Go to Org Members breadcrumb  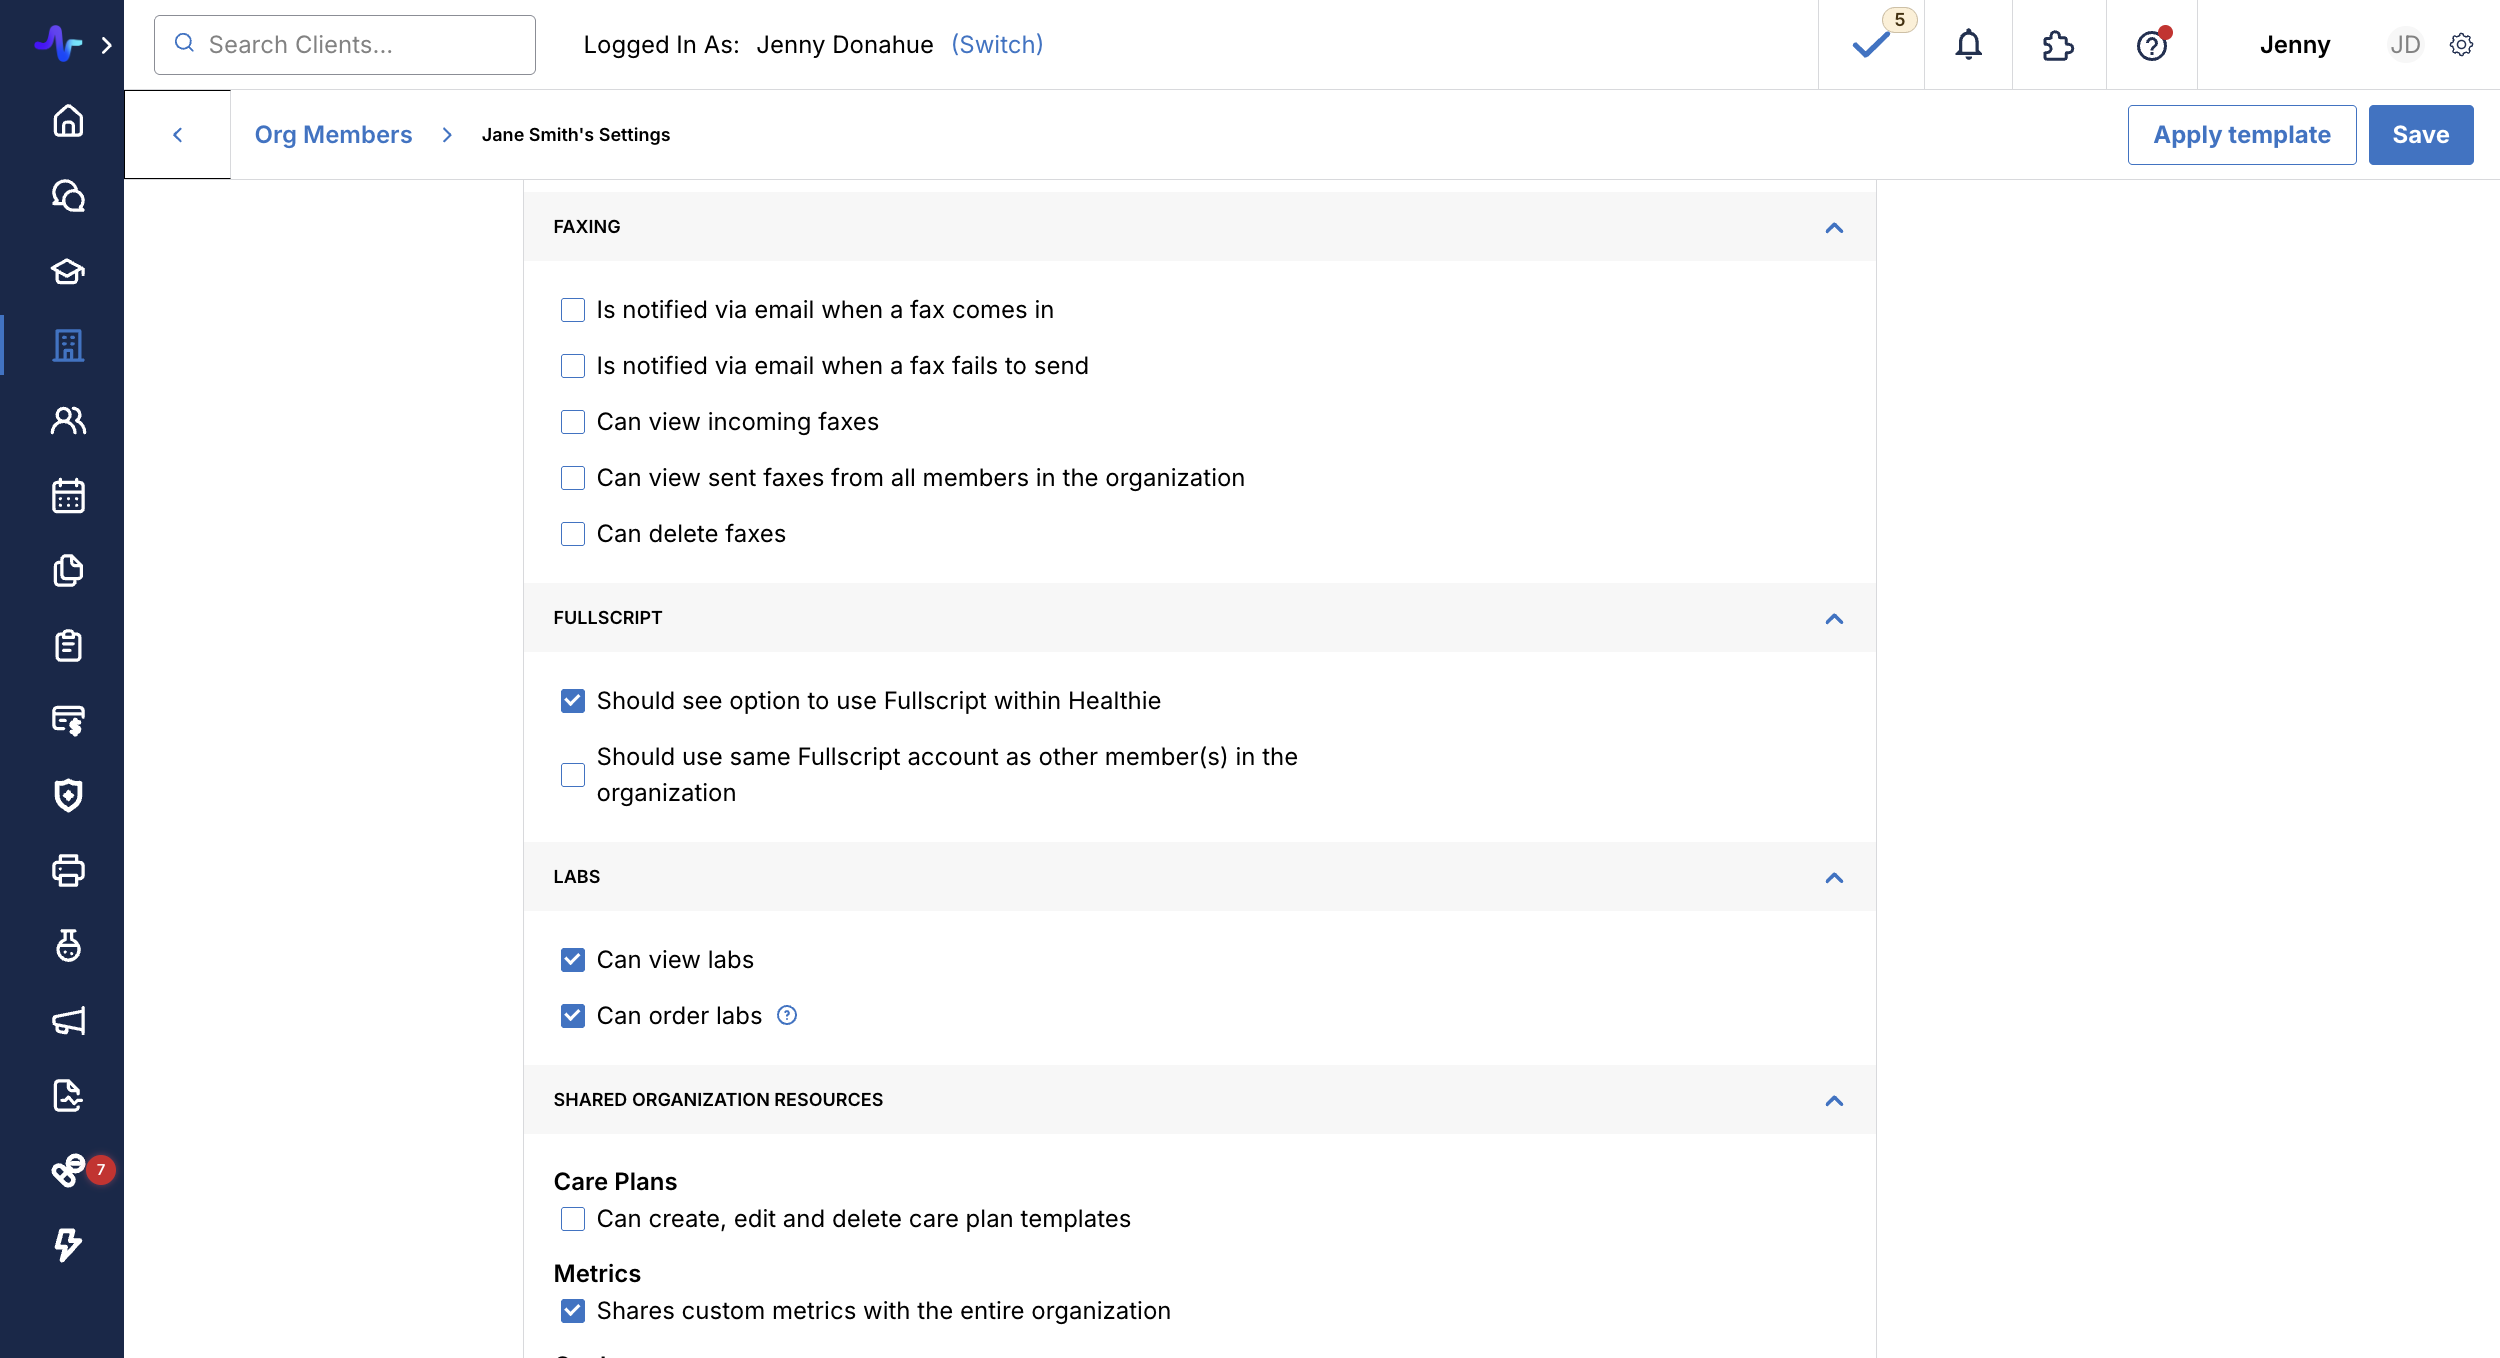click(333, 135)
